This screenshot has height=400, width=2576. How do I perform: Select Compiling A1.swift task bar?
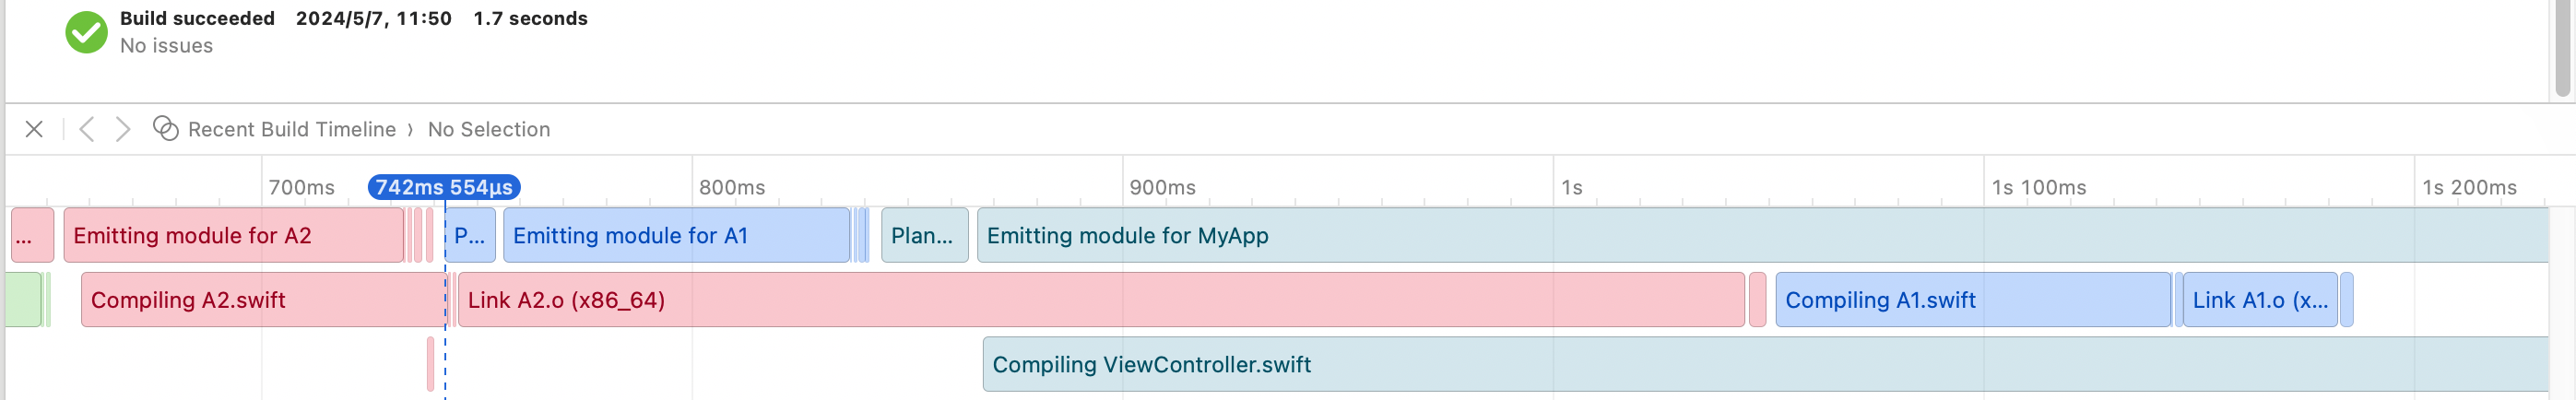pyautogui.click(x=1973, y=300)
